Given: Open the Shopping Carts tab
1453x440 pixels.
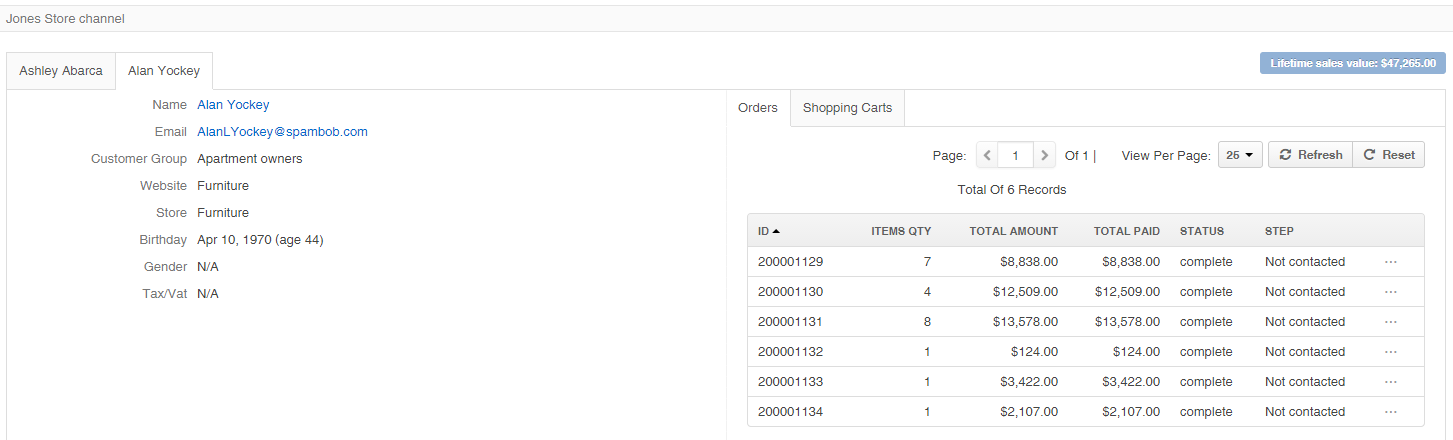Looking at the screenshot, I should [x=847, y=108].
